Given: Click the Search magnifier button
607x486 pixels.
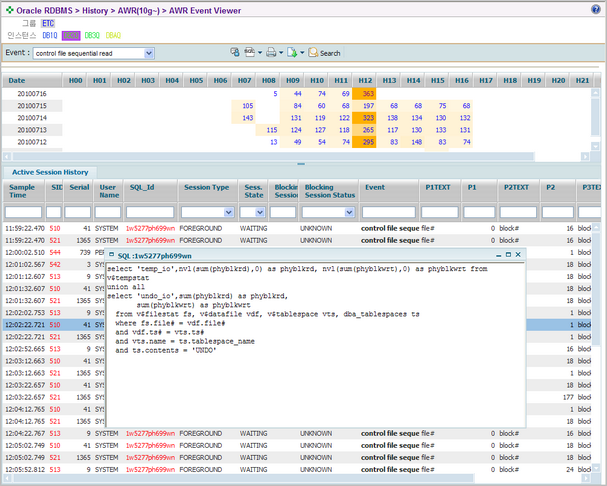Looking at the screenshot, I should (324, 53).
